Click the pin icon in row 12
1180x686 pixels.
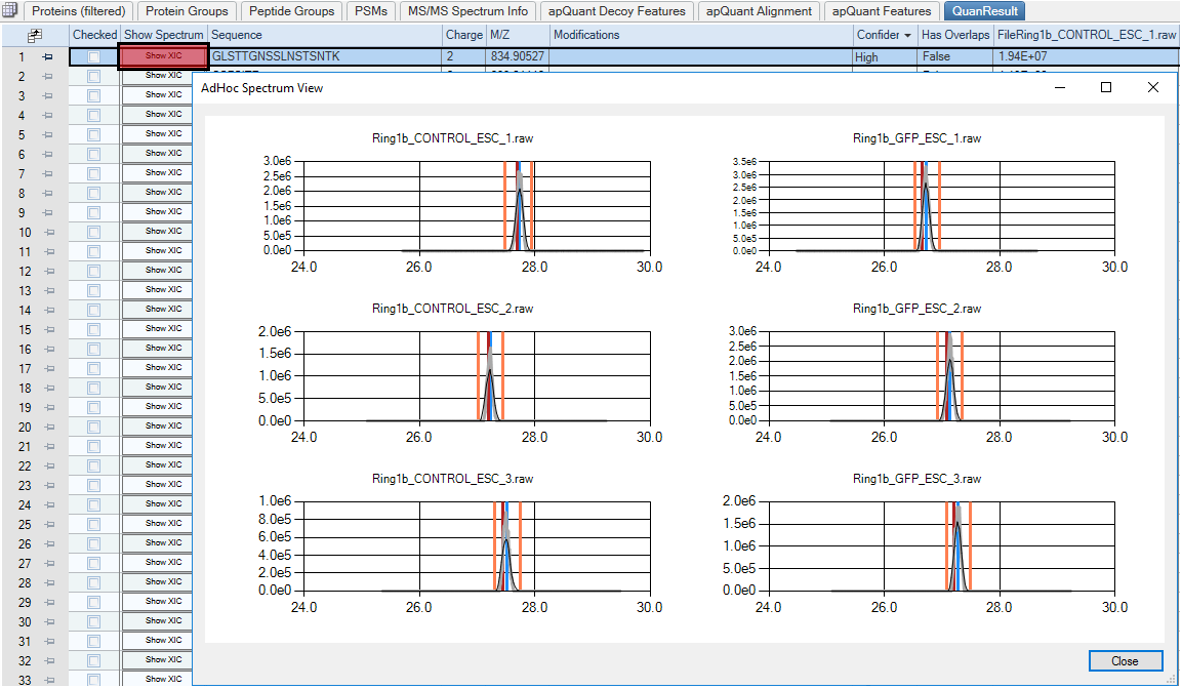[x=50, y=272]
